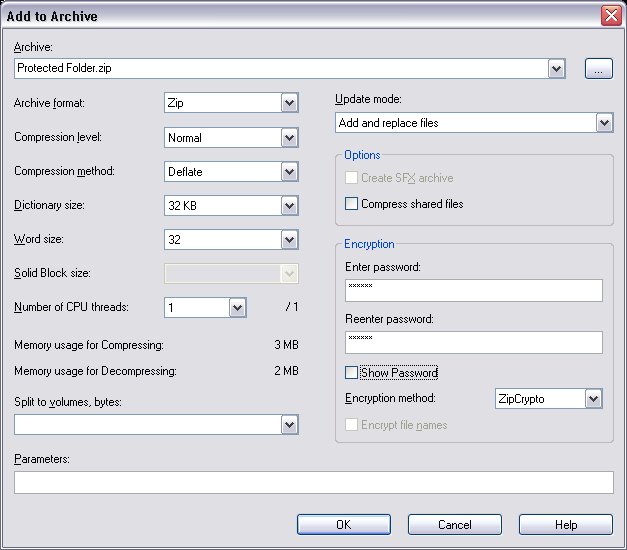Close the Add to Archive dialog
This screenshot has height=550, width=627.
(x=611, y=16)
